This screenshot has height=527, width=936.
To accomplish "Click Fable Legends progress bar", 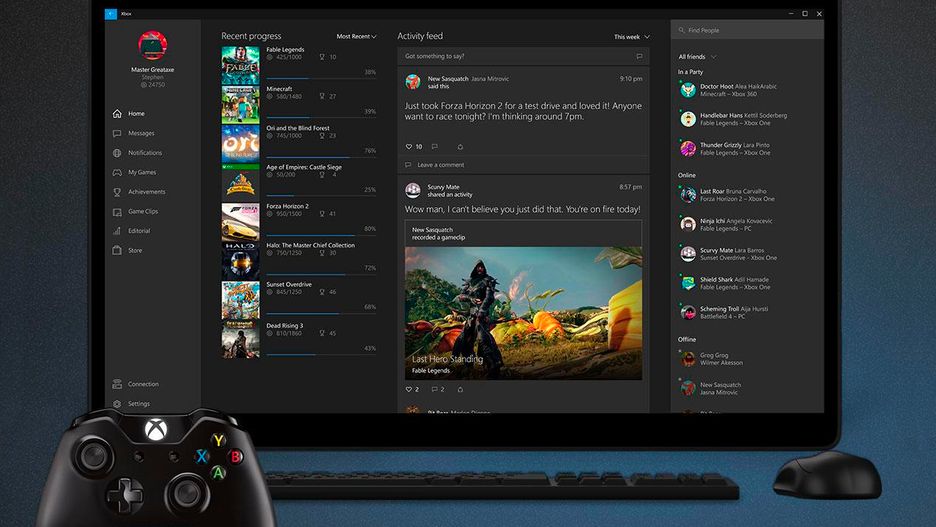I will (x=321, y=78).
